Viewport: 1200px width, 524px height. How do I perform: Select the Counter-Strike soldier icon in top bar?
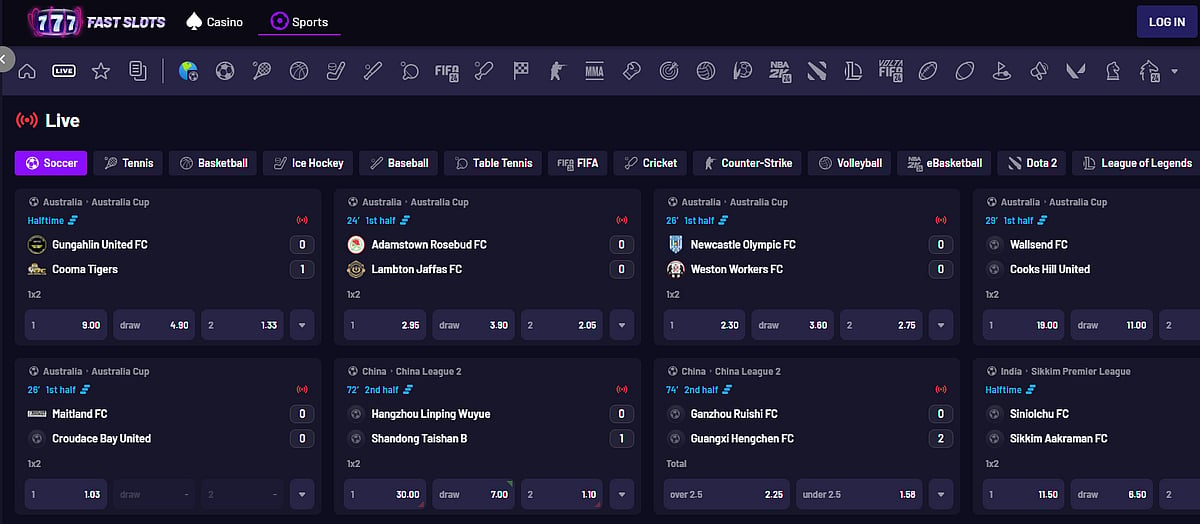click(x=557, y=71)
